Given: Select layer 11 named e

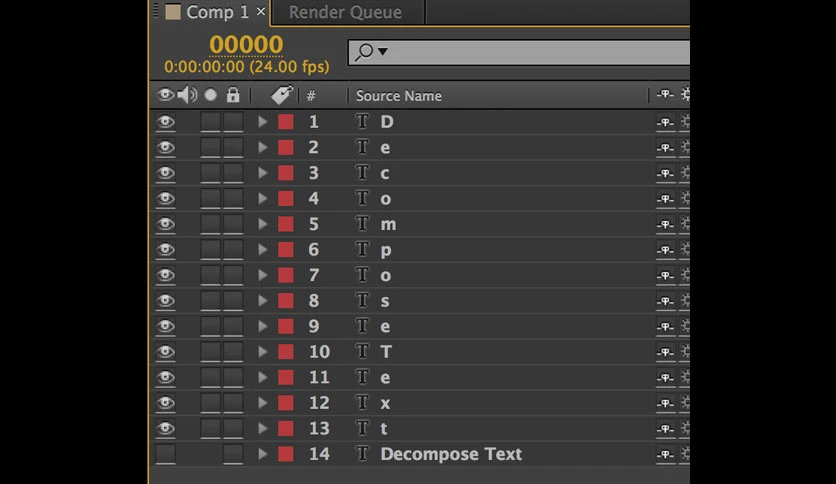Looking at the screenshot, I should (385, 378).
